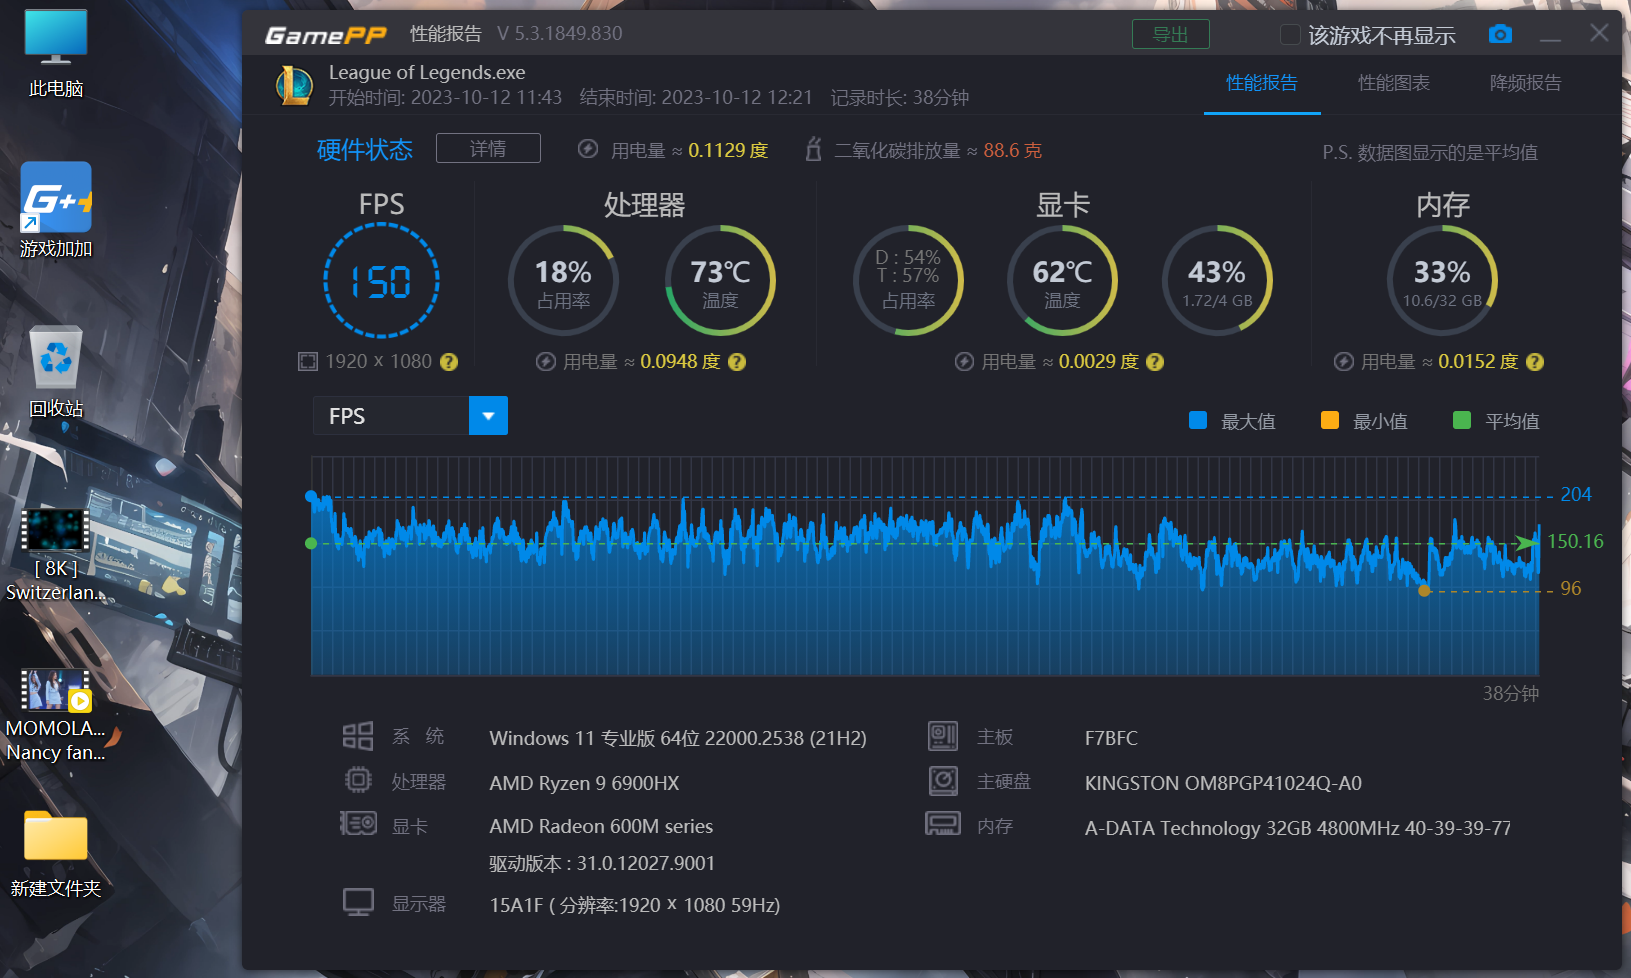Viewport: 1631px width, 978px height.
Task: Click the League of Legends game icon
Action: [x=294, y=85]
